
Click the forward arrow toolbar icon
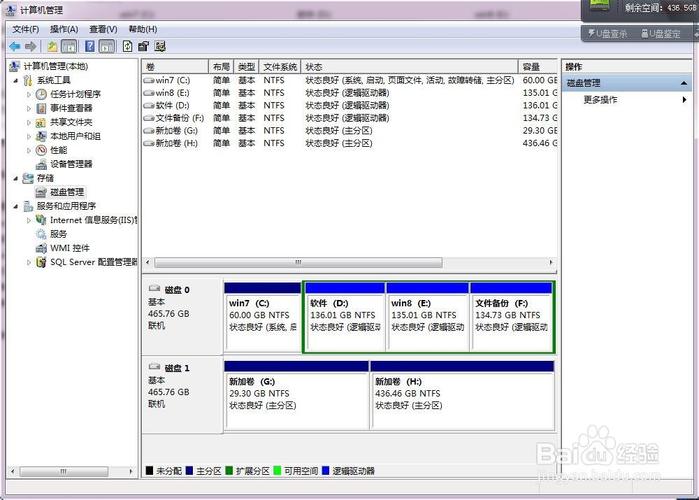pyautogui.click(x=30, y=46)
